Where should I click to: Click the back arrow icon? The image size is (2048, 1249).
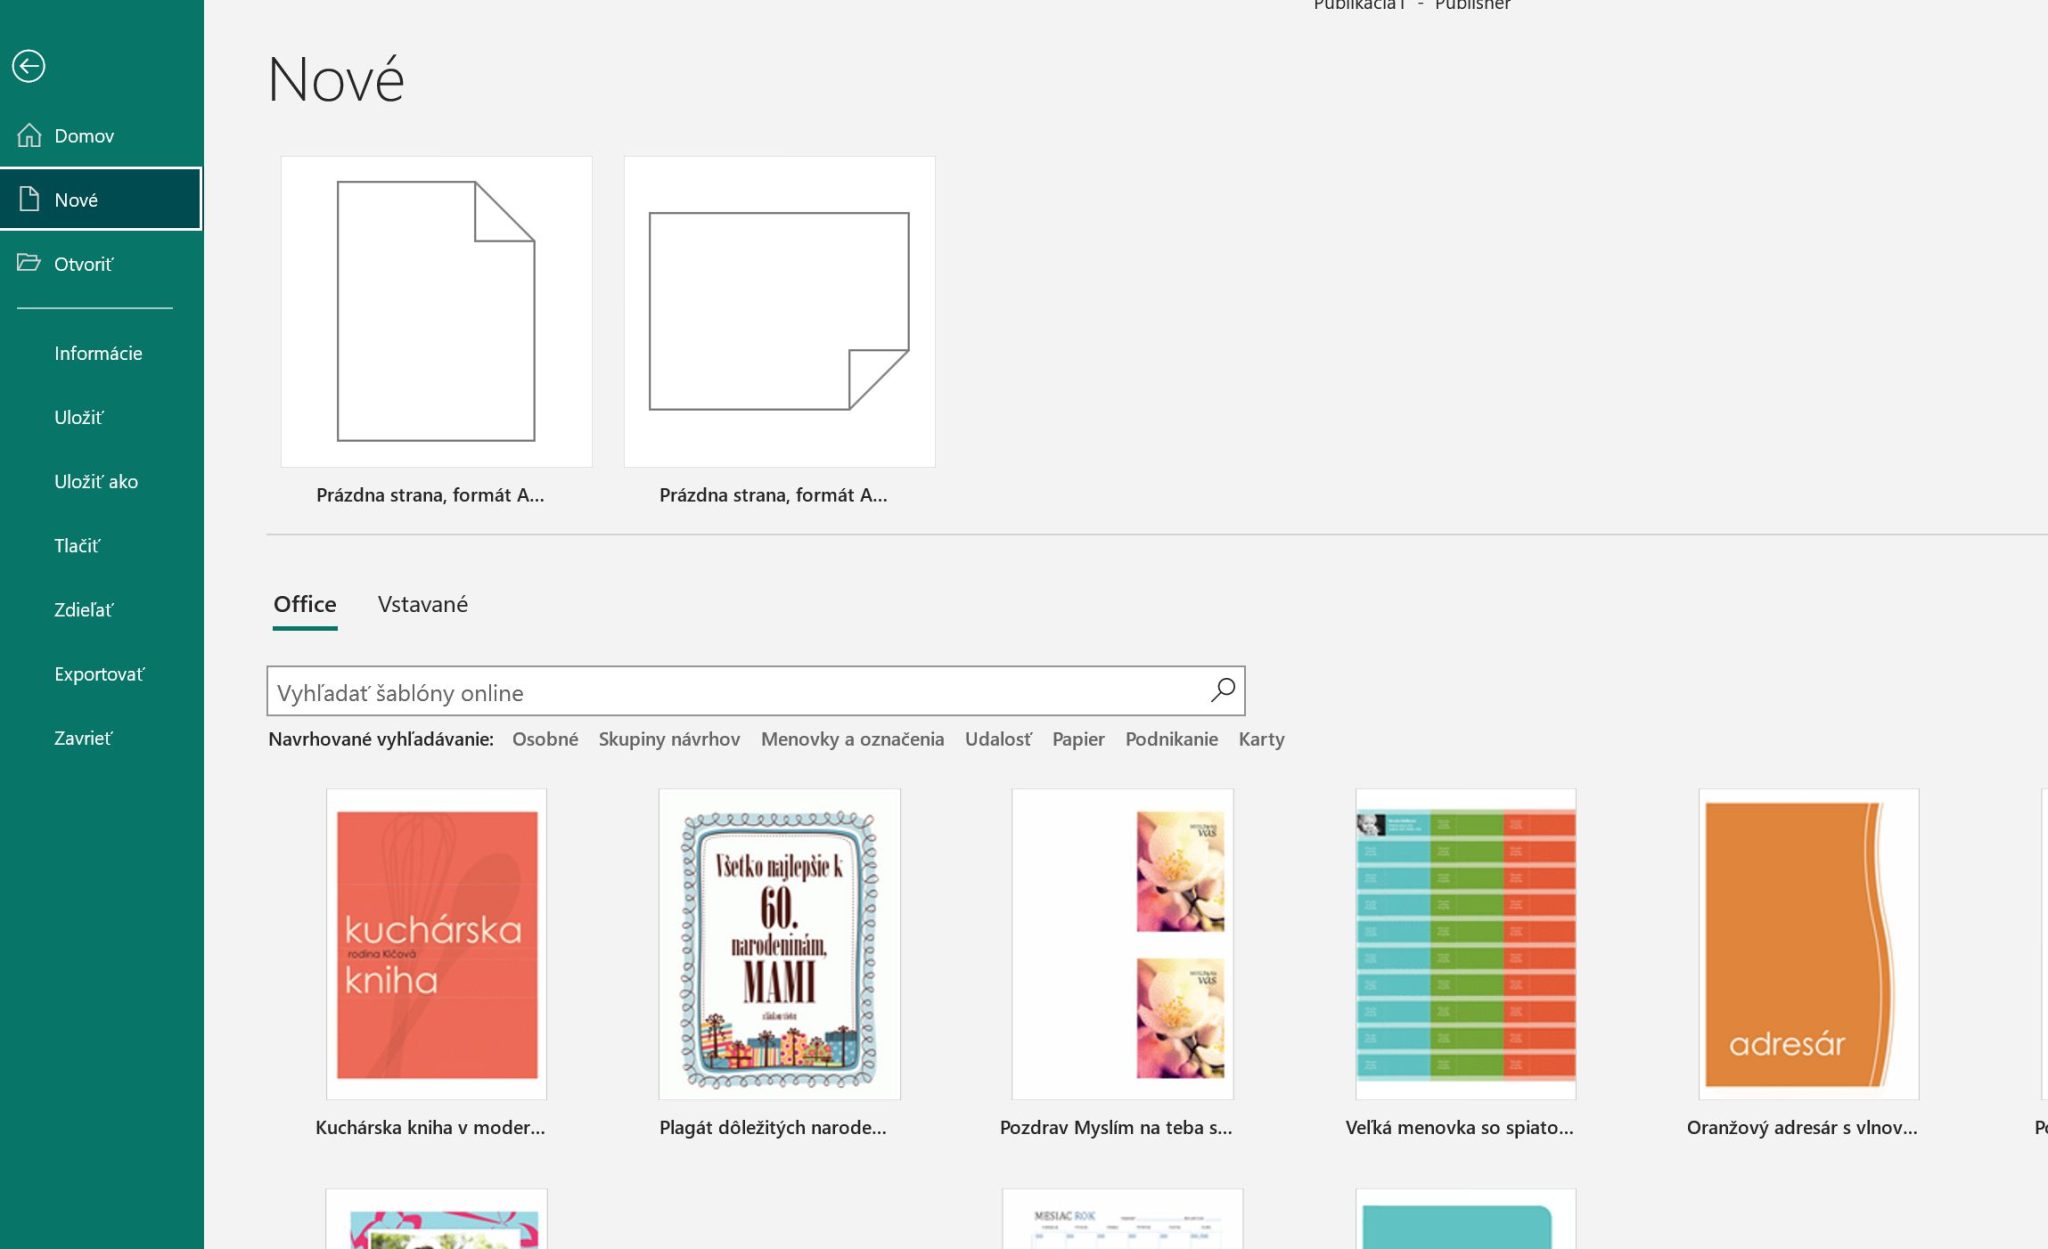pyautogui.click(x=29, y=66)
